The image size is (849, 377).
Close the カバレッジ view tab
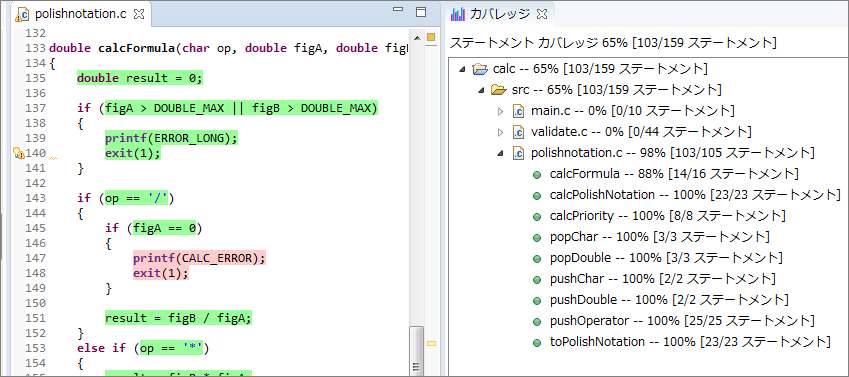(x=541, y=15)
